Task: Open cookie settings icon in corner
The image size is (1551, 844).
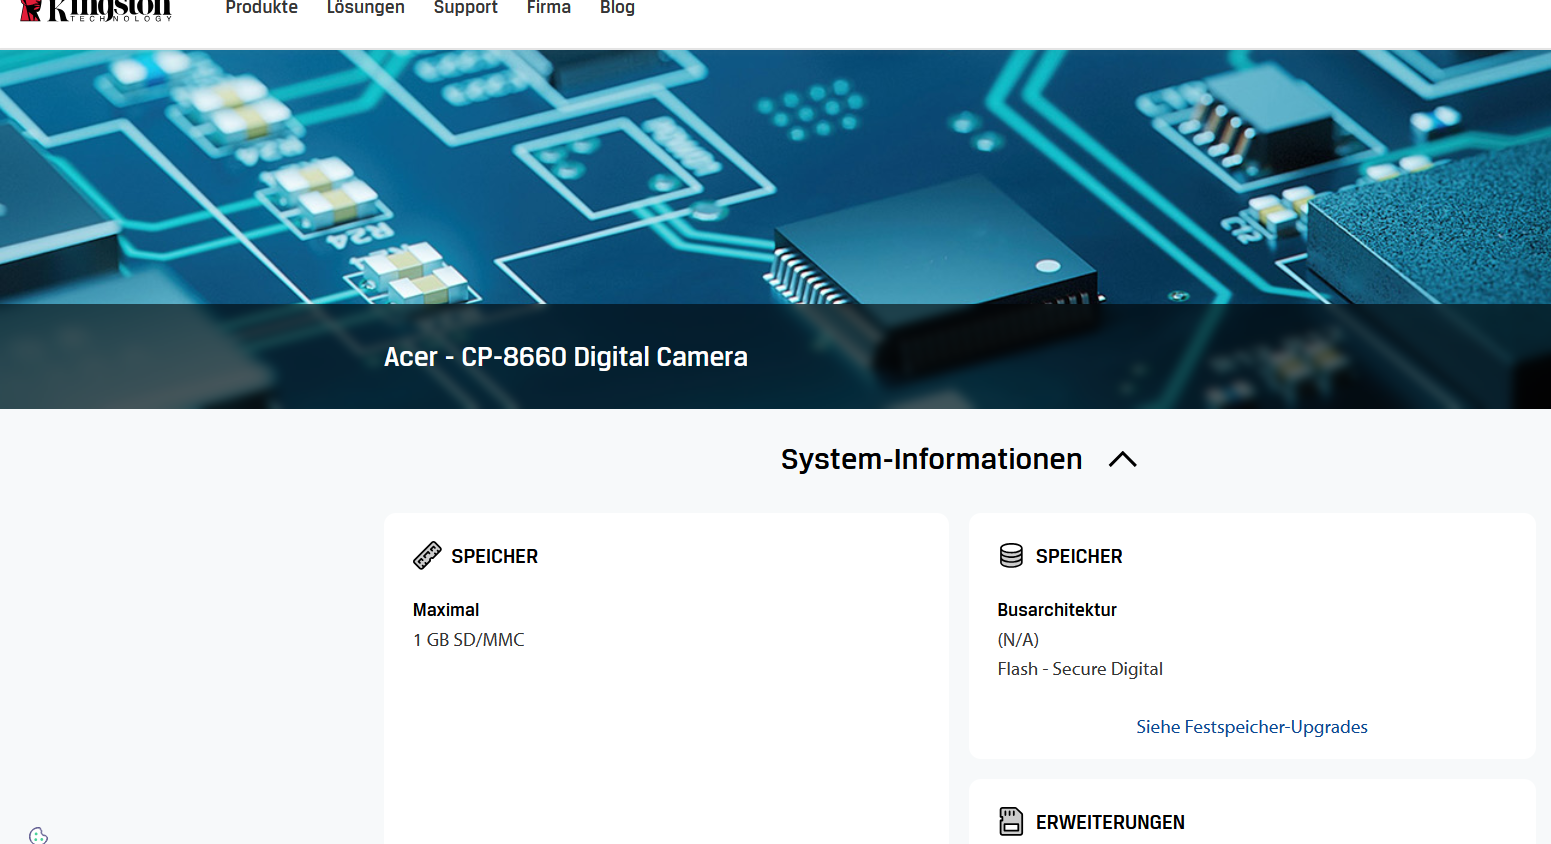Action: 39,836
